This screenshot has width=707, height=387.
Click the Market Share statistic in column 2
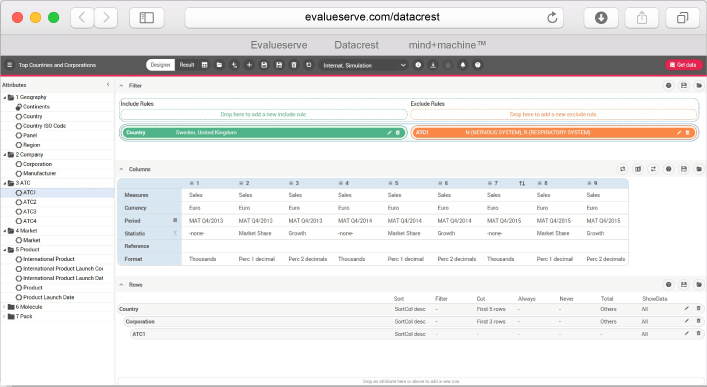255,234
